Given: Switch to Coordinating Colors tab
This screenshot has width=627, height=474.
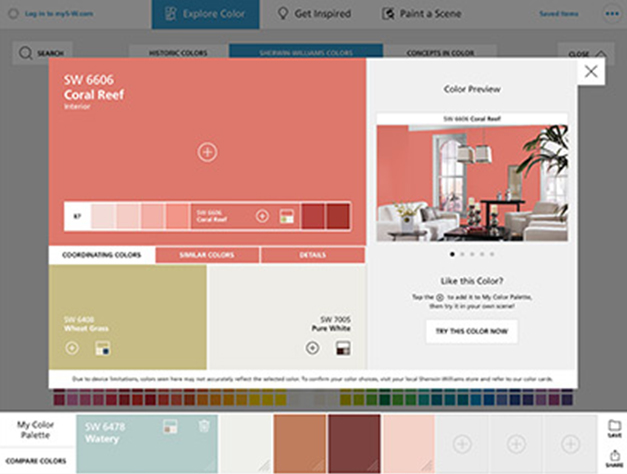Looking at the screenshot, I should click(102, 255).
